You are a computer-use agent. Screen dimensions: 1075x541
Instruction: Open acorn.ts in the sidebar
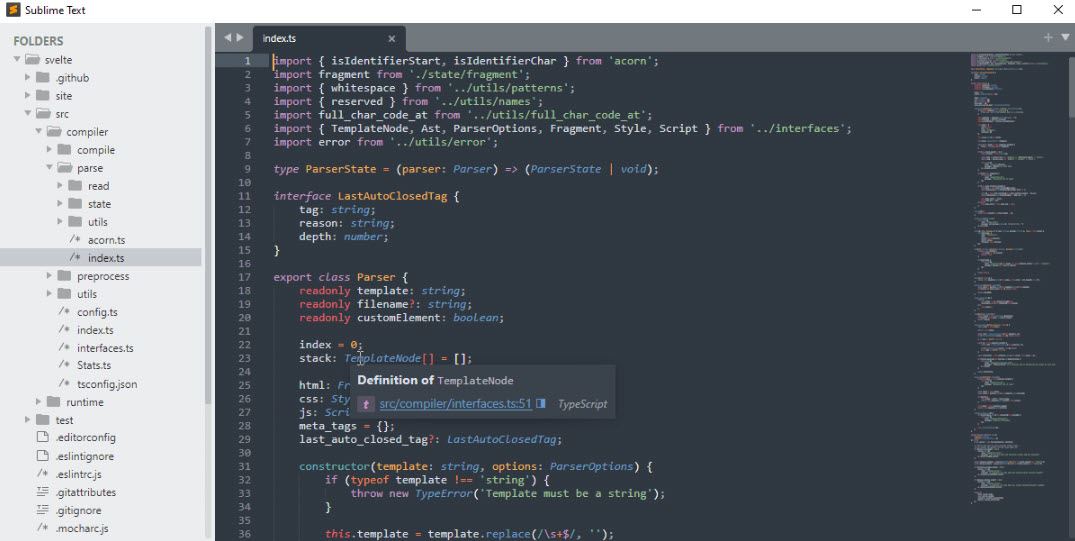(x=106, y=240)
